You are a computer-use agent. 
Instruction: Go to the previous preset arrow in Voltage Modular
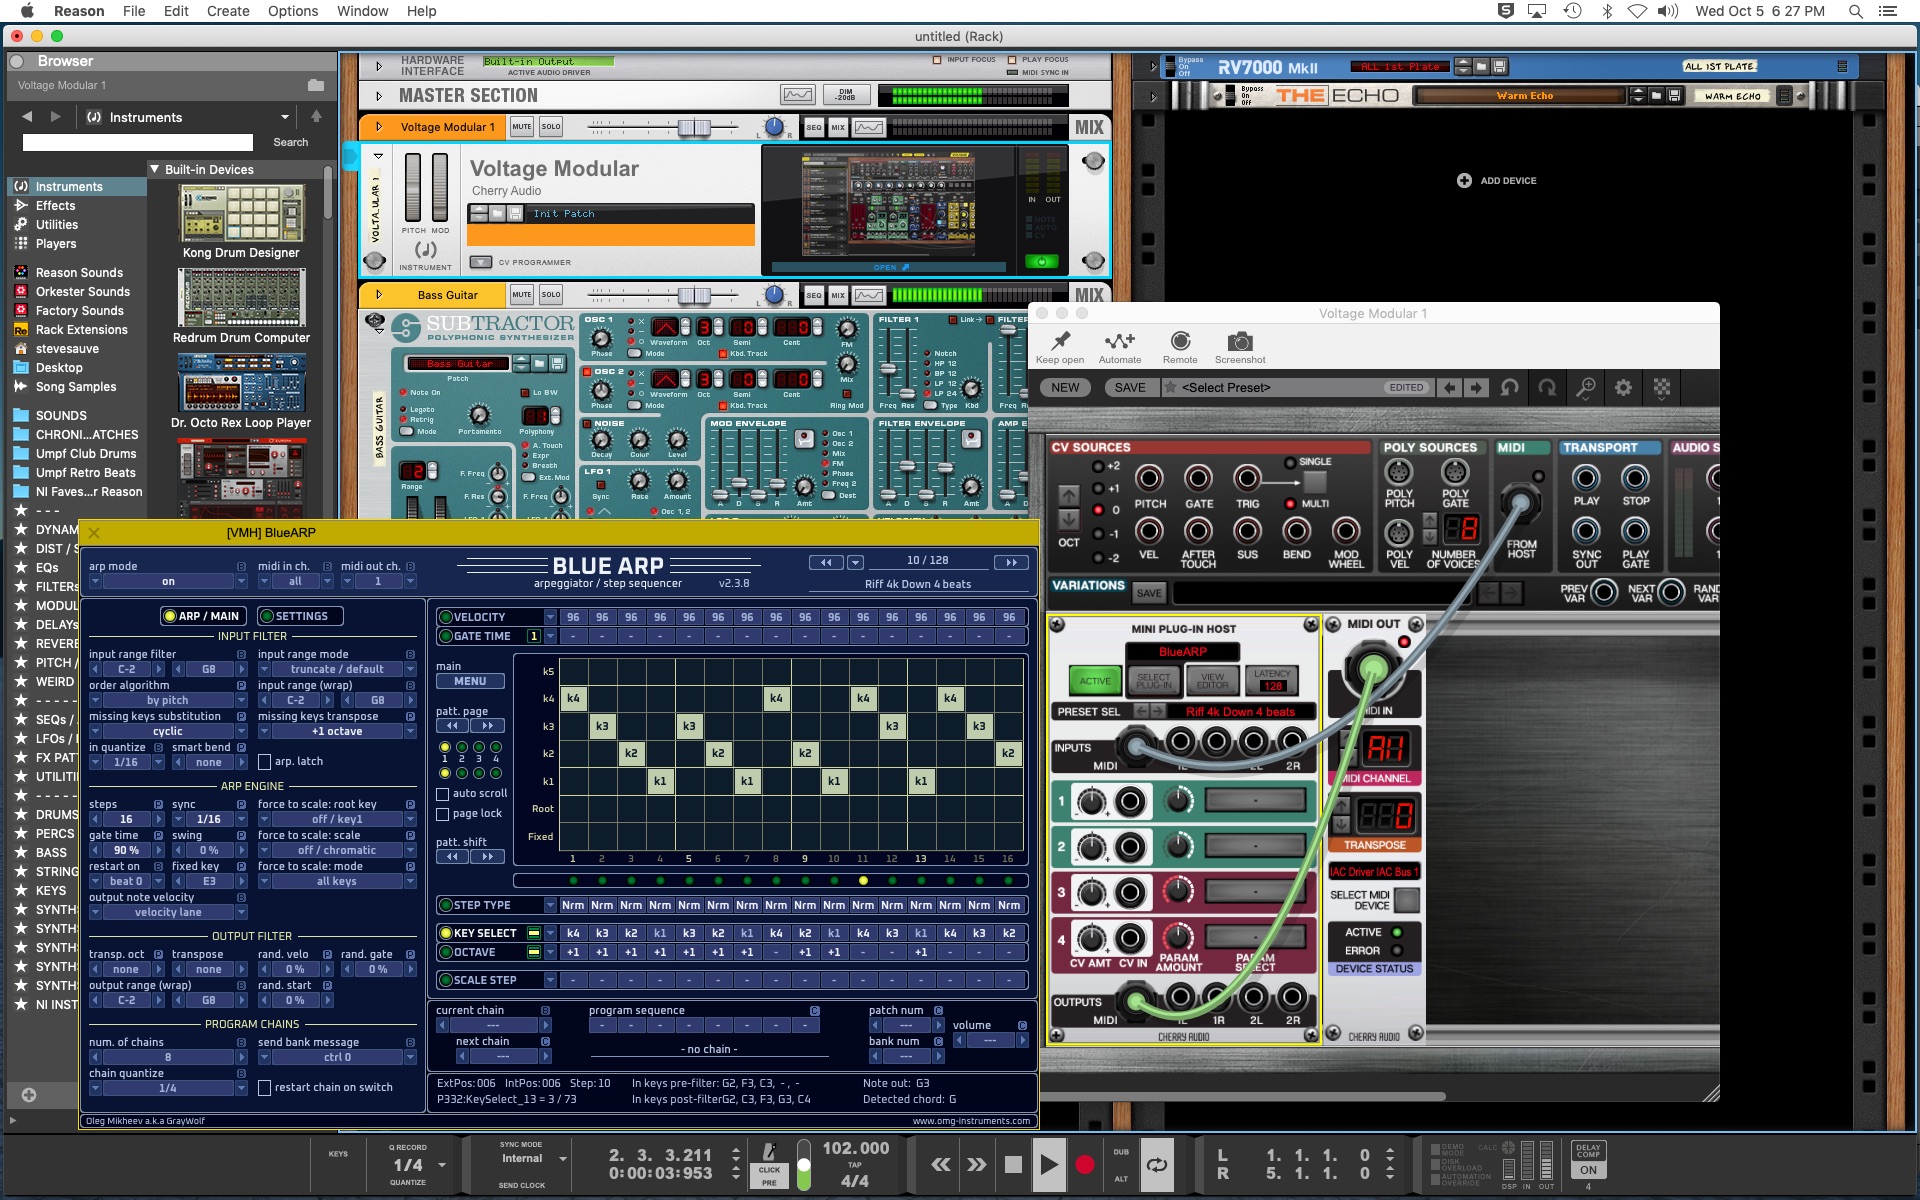point(1449,388)
